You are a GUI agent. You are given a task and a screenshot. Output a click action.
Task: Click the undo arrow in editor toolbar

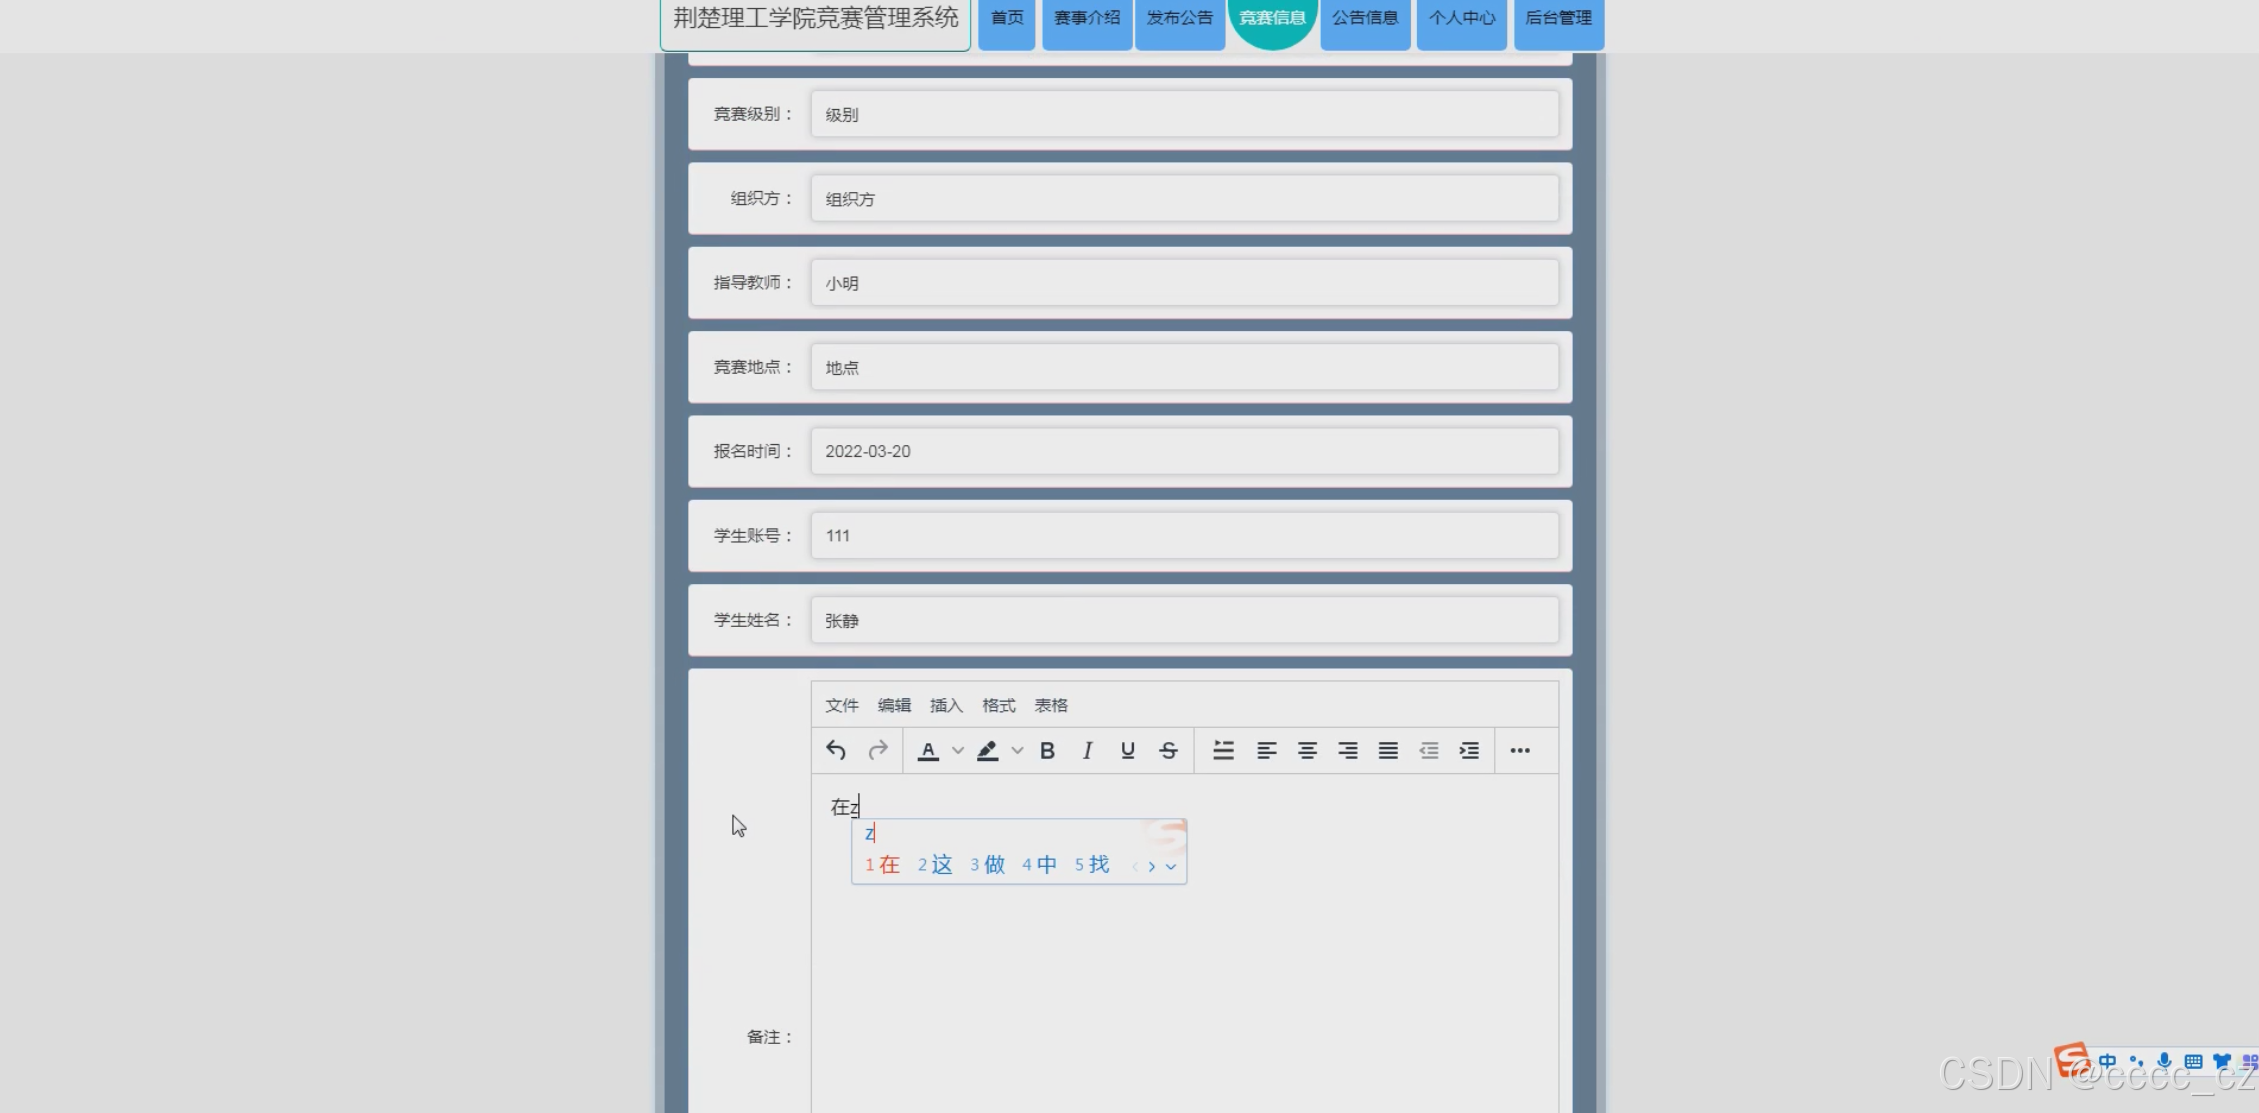click(x=836, y=750)
